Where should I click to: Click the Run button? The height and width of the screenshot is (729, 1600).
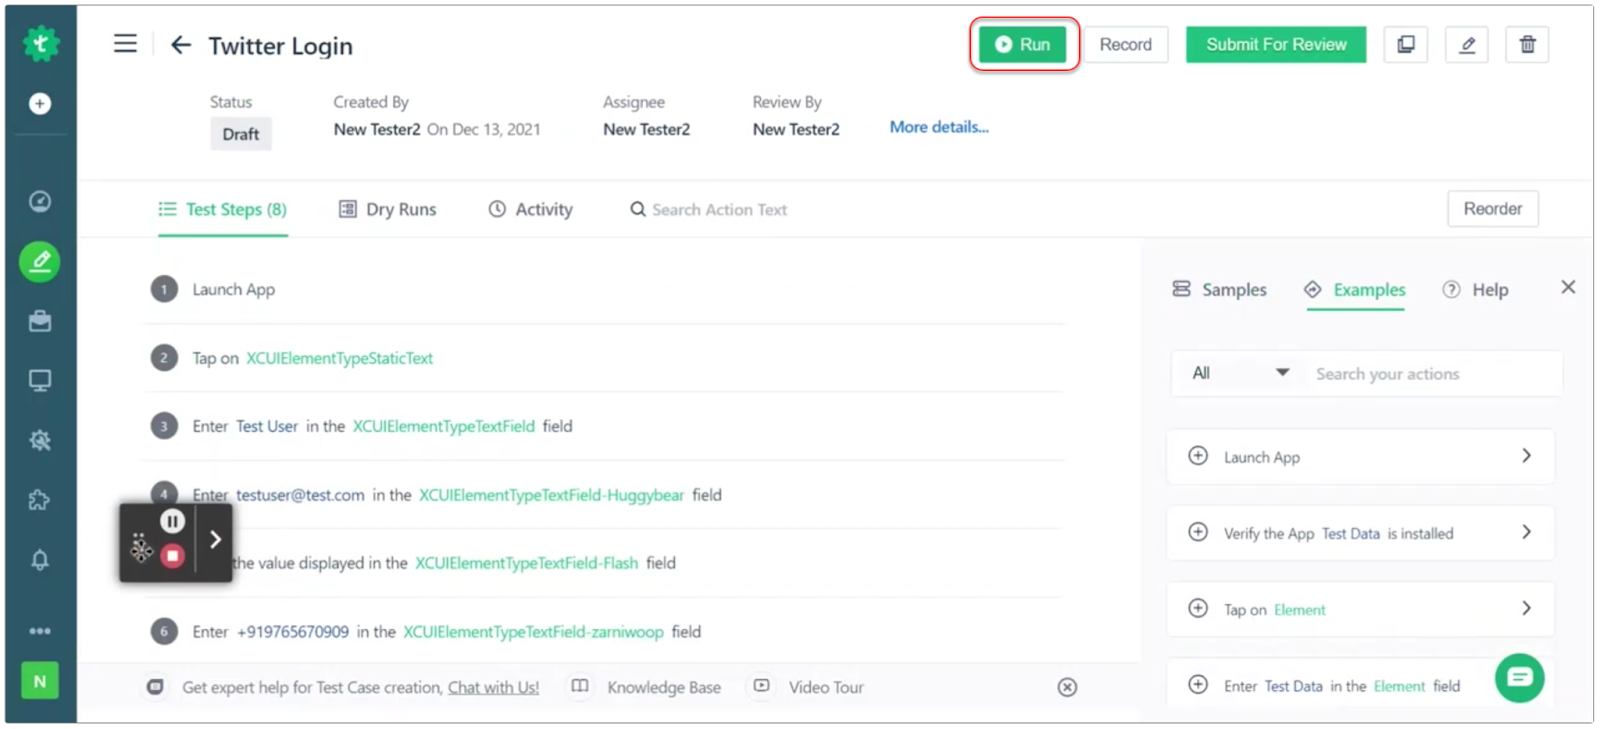pyautogui.click(x=1023, y=44)
